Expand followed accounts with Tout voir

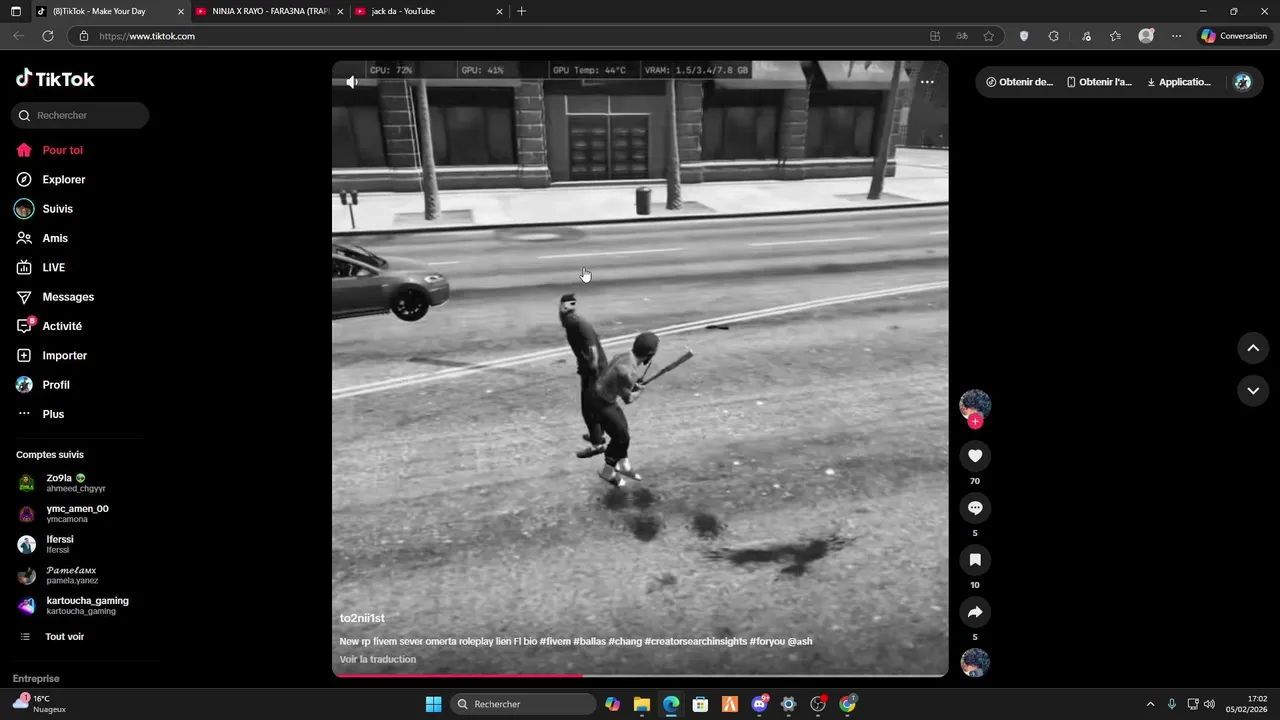pos(64,637)
